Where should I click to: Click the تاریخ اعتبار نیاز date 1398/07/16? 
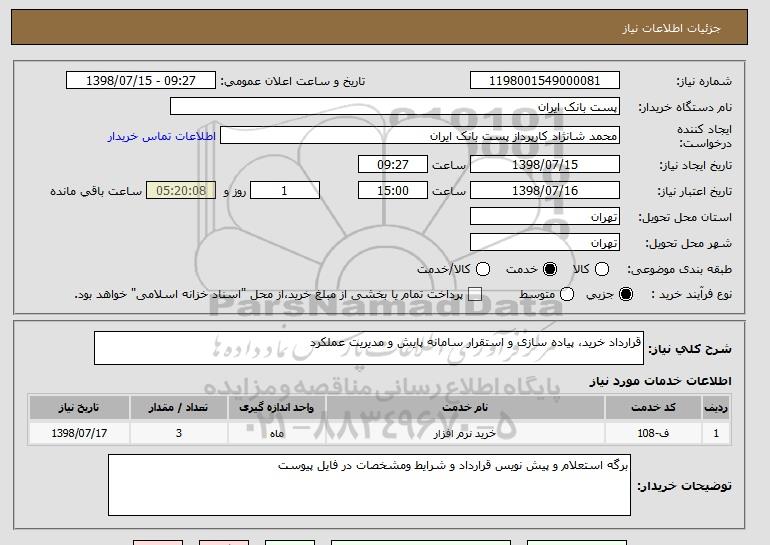coord(545,191)
